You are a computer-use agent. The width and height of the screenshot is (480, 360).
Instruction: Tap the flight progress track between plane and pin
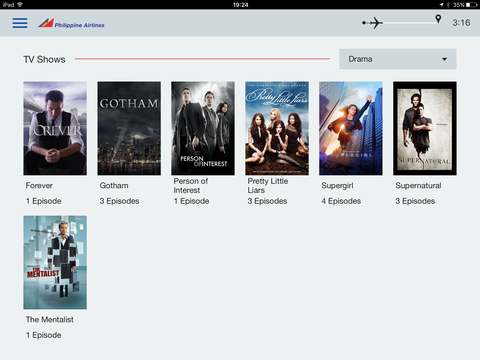409,23
